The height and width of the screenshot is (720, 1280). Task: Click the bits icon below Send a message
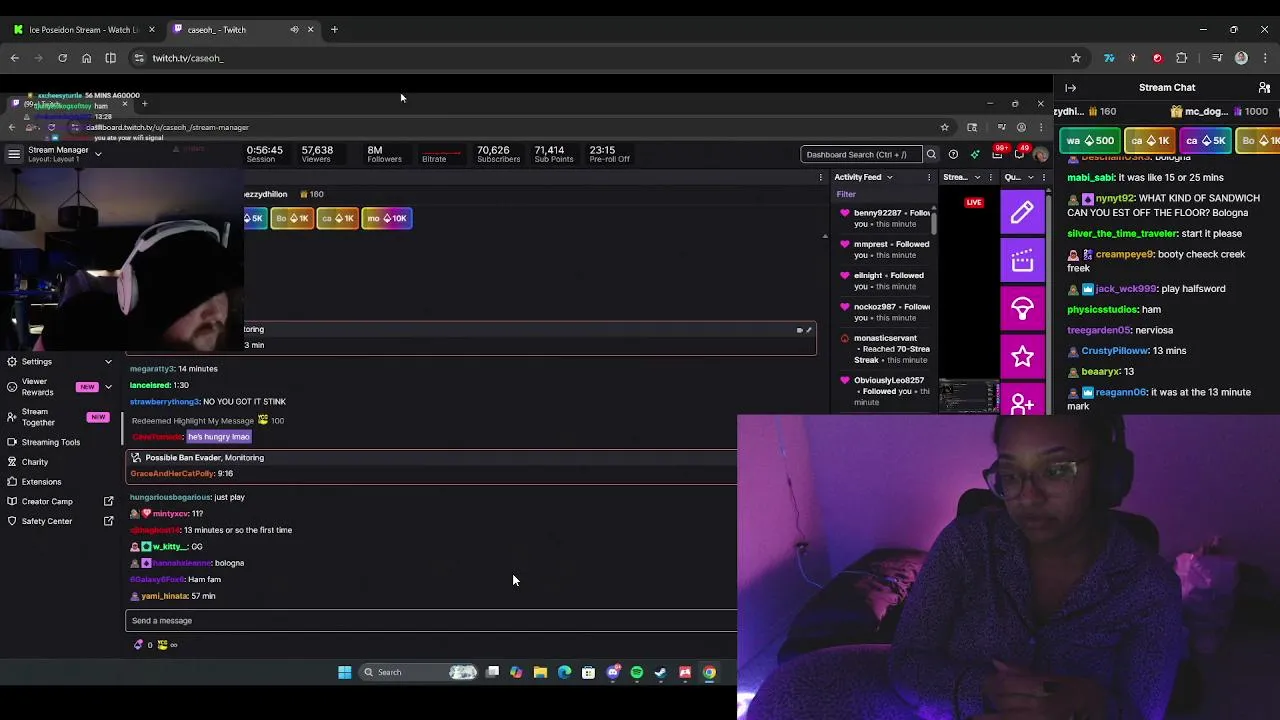pyautogui.click(x=138, y=645)
